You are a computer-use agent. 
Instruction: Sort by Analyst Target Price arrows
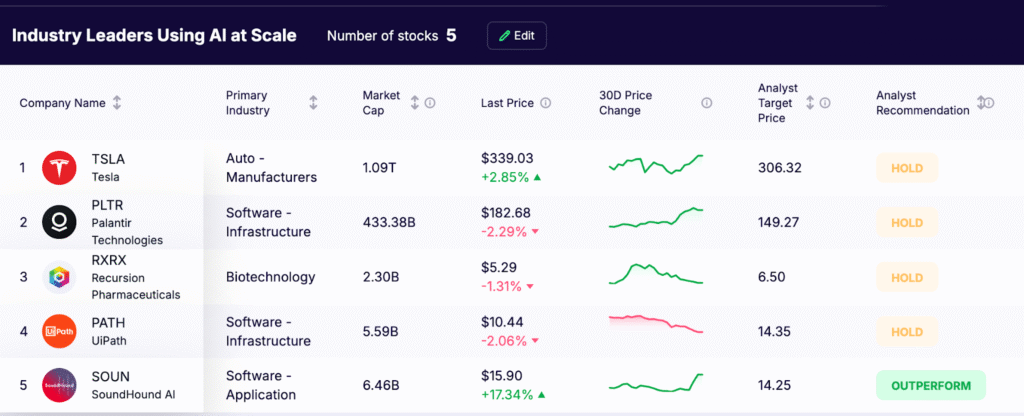point(810,103)
